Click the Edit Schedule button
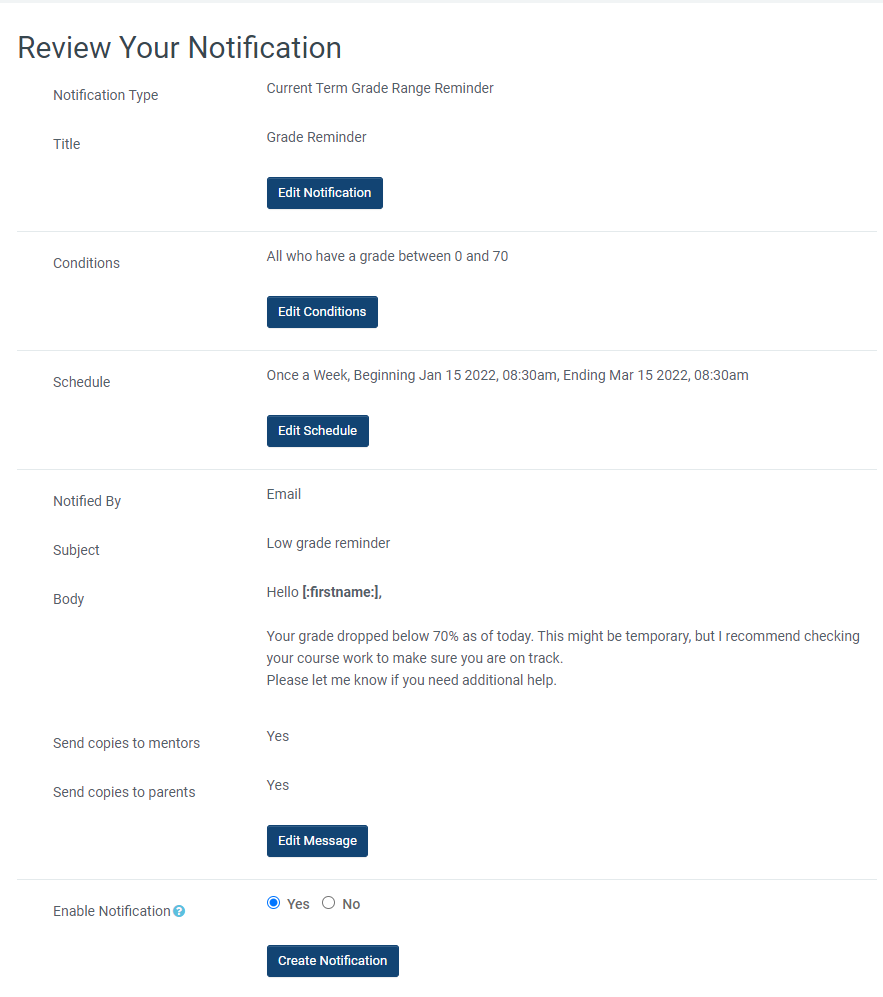This screenshot has width=883, height=997. coord(317,431)
